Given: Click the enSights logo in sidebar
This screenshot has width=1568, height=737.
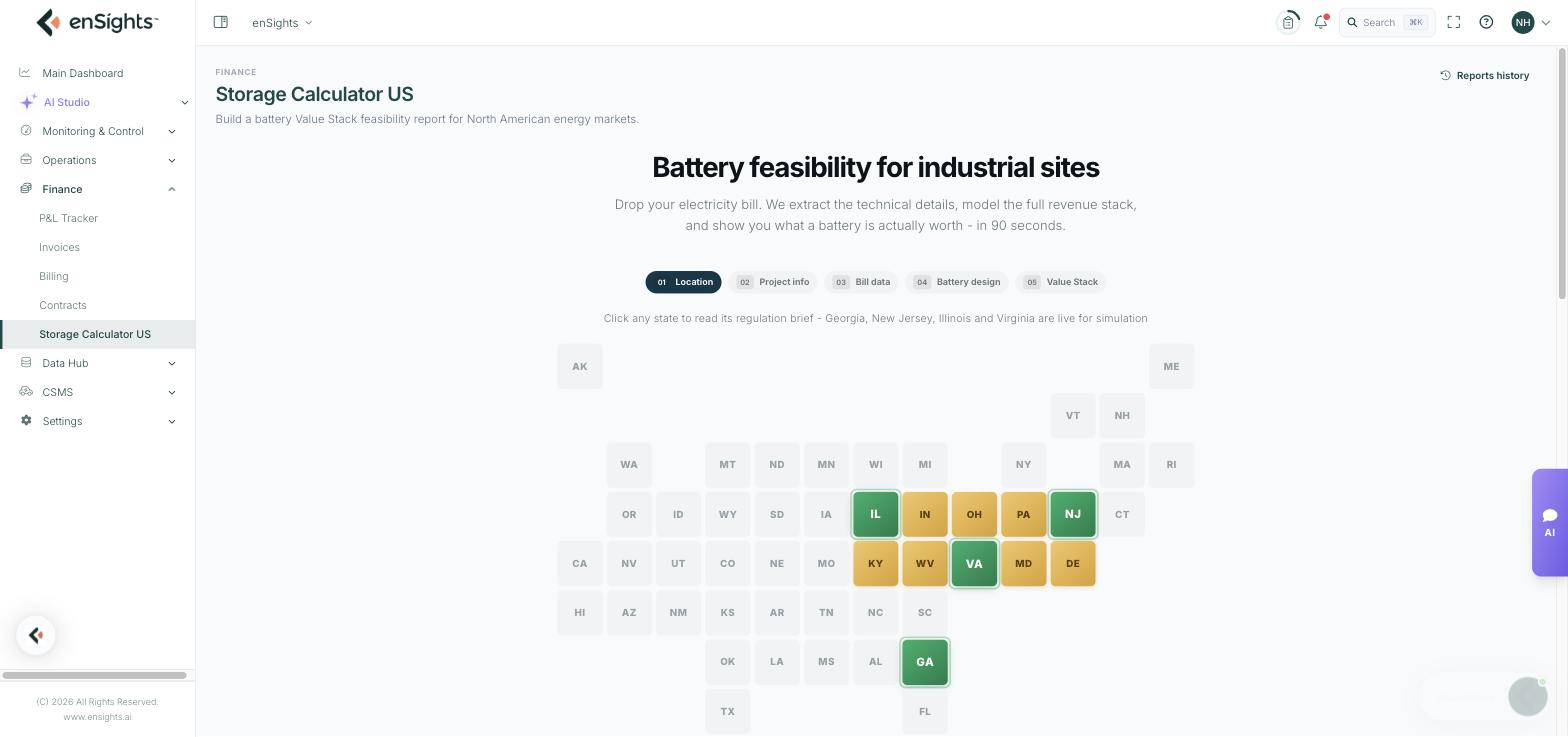Looking at the screenshot, I should click(97, 22).
